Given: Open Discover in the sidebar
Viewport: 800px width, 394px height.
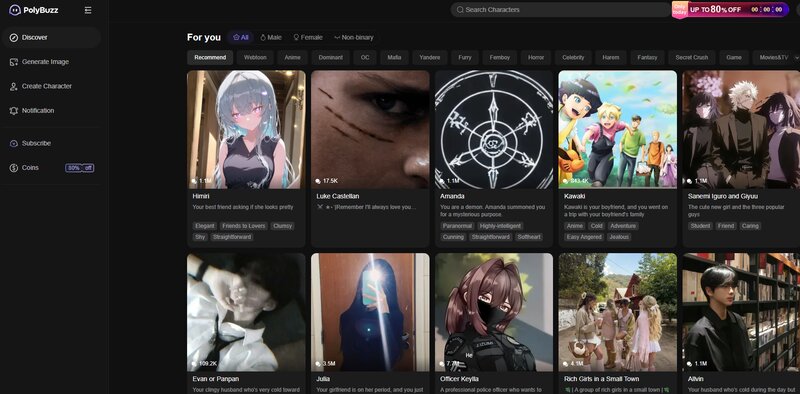Looking at the screenshot, I should pos(51,37).
